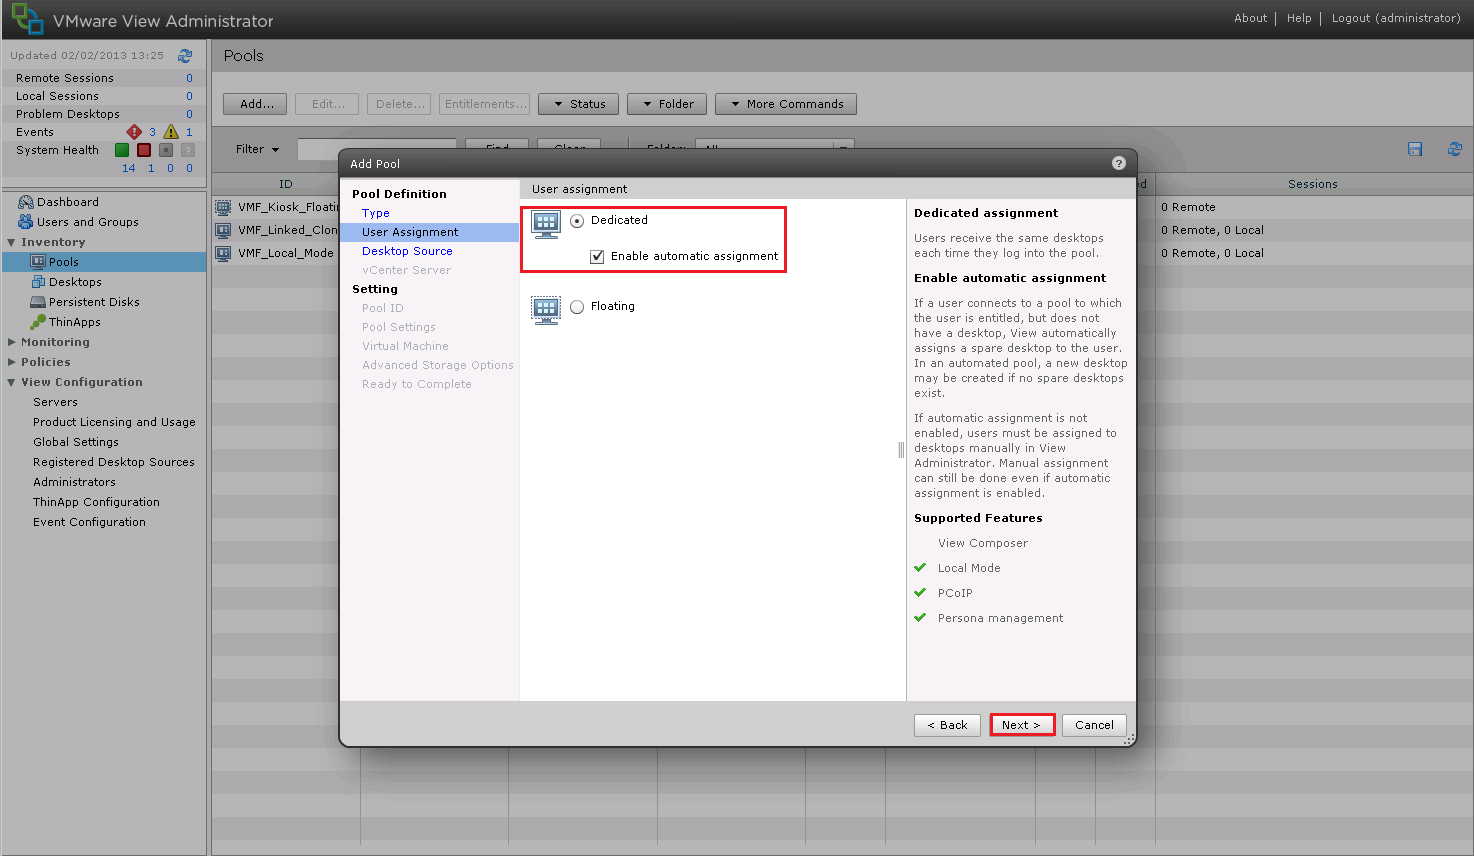
Task: Go to Desktop Source step
Action: [x=407, y=251]
